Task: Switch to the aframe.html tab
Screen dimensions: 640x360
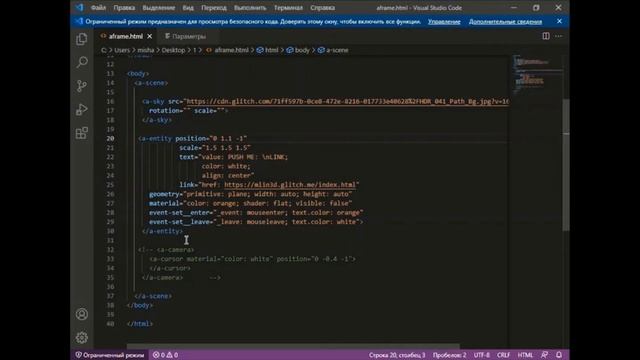Action: pyautogui.click(x=126, y=36)
